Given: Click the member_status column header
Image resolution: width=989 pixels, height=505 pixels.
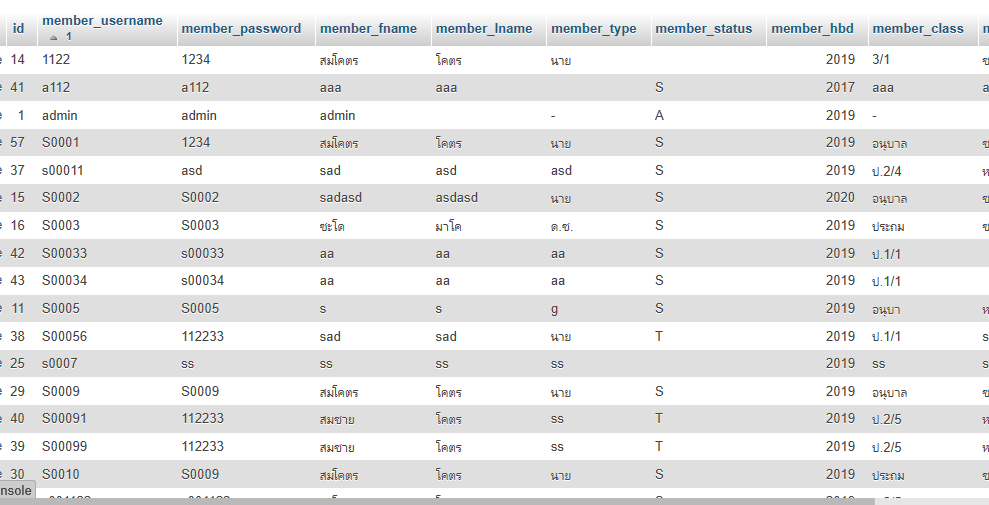Looking at the screenshot, I should [x=703, y=29].
